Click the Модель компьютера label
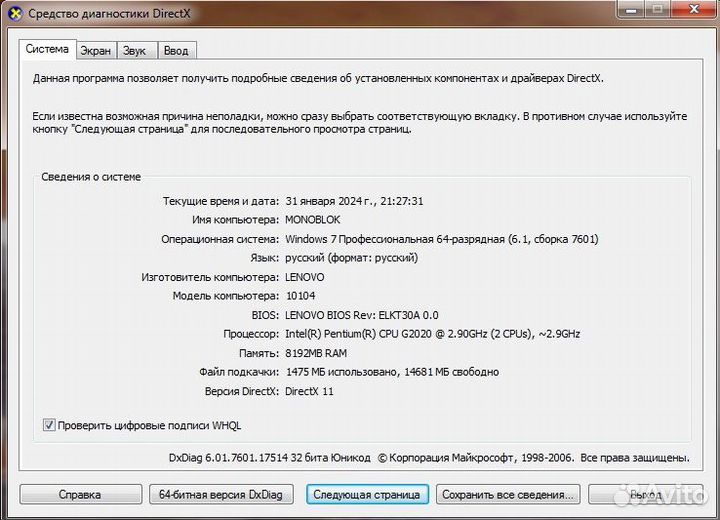 (x=225, y=296)
